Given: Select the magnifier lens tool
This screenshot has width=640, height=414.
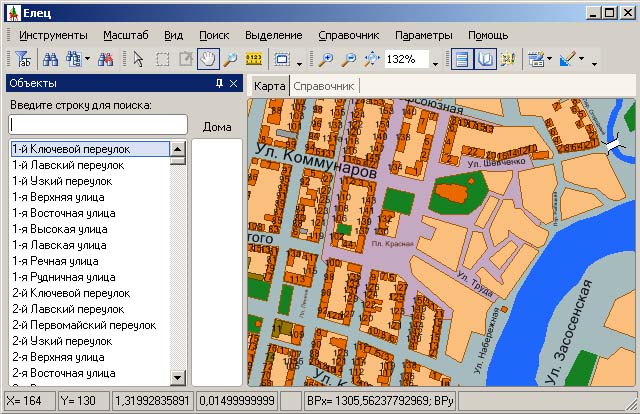Looking at the screenshot, I should [x=231, y=59].
